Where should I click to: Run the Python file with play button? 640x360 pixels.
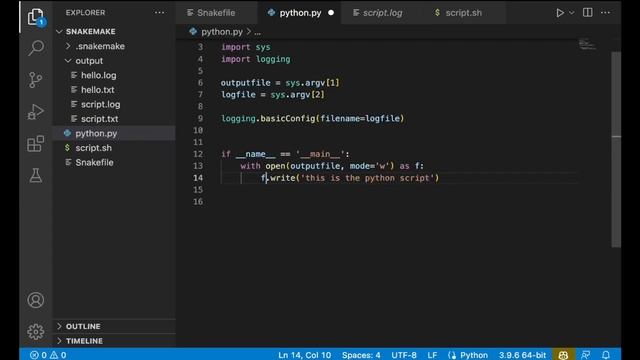(560, 13)
